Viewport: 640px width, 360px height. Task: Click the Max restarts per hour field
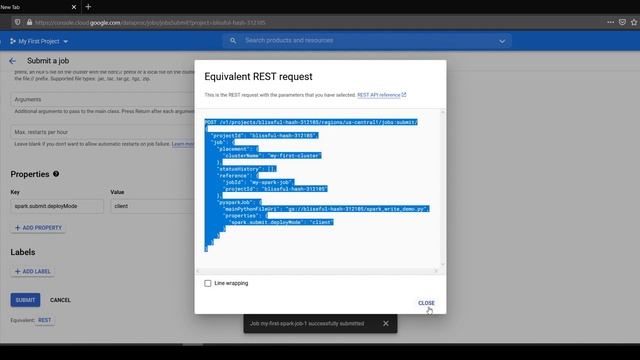[103, 132]
